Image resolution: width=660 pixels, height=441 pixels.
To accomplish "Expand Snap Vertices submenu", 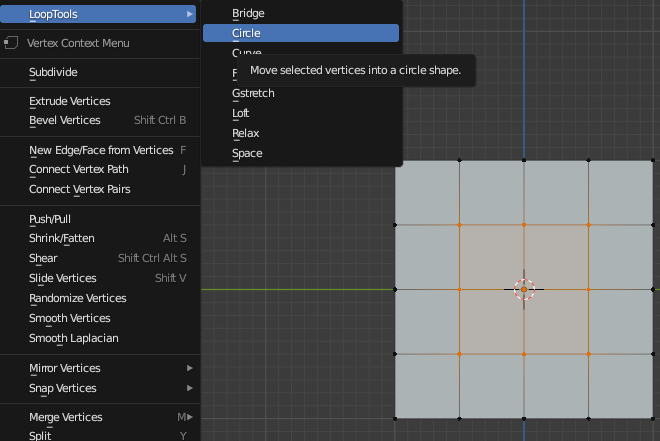I will [x=98, y=388].
